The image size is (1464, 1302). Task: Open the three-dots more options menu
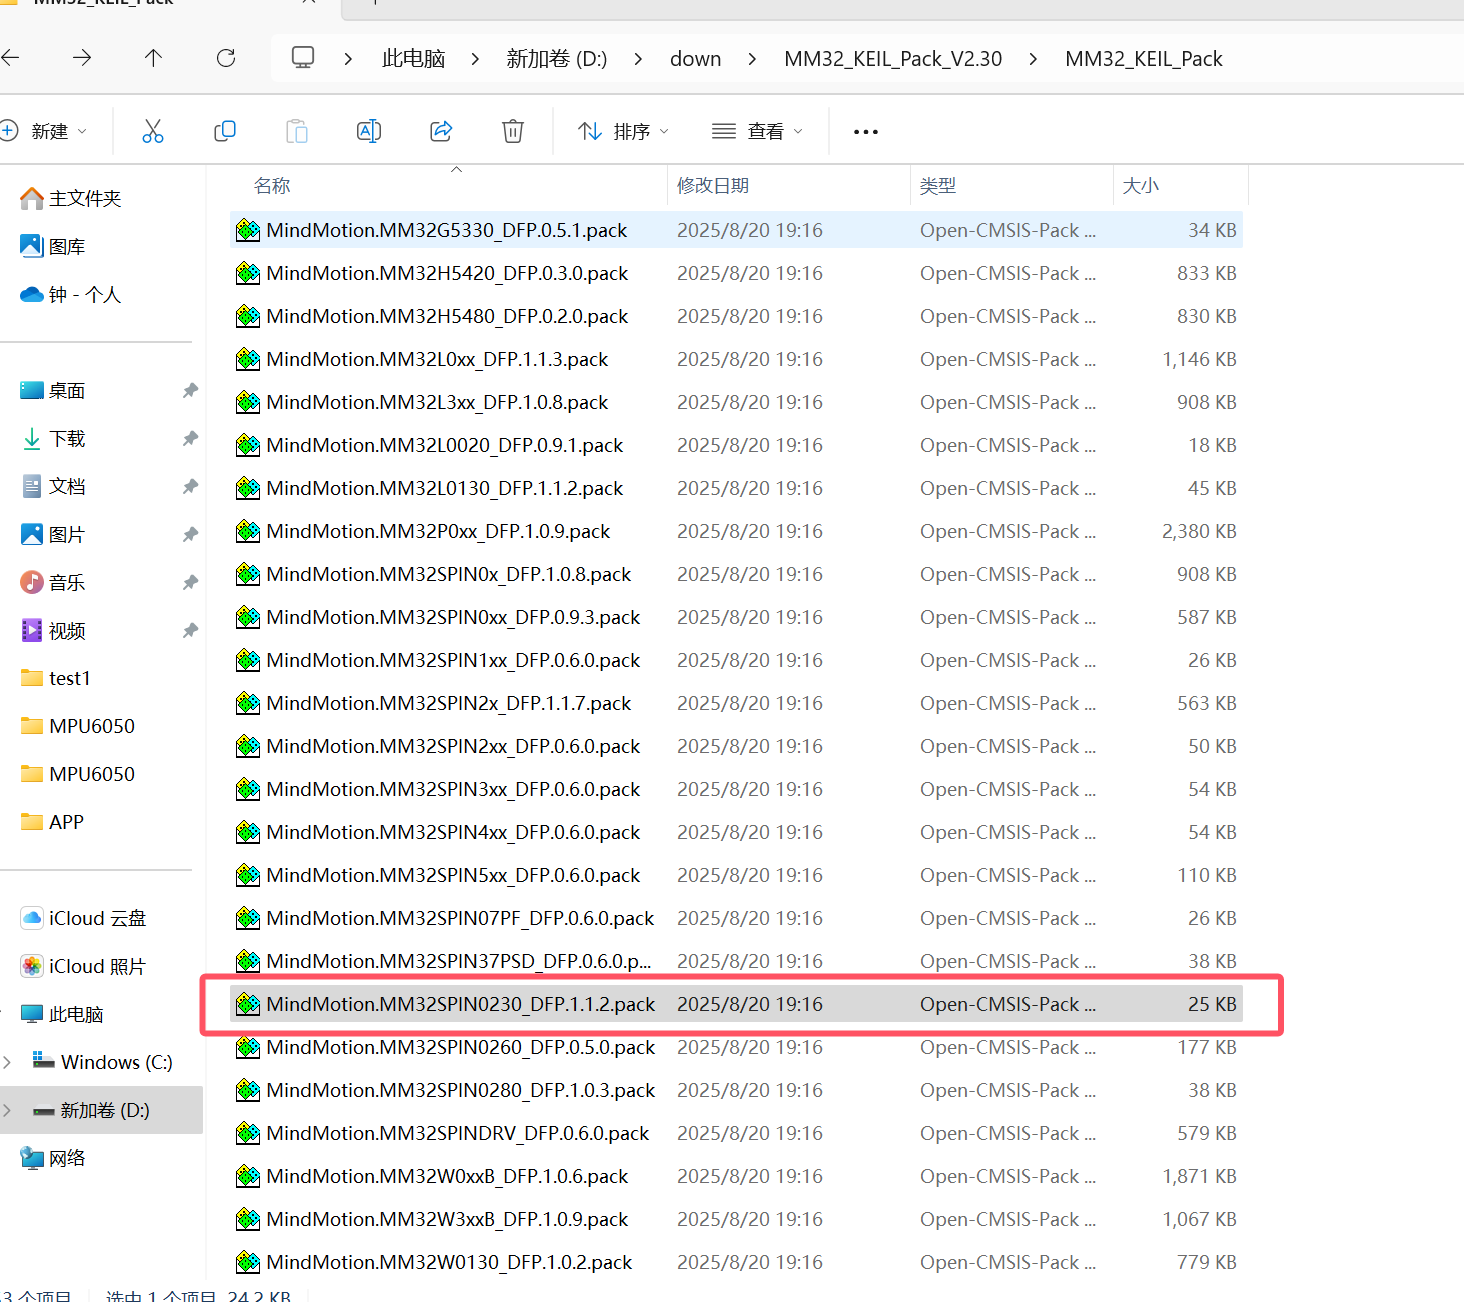point(866,132)
